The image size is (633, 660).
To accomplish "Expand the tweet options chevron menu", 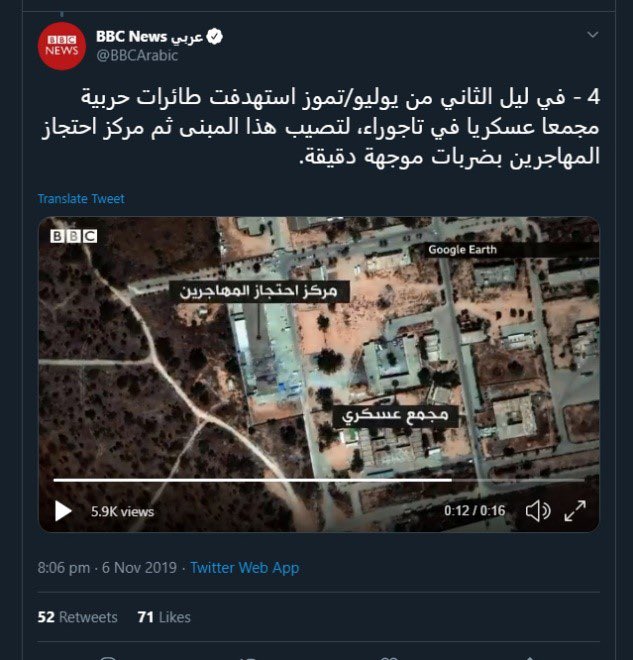I will (x=593, y=35).
